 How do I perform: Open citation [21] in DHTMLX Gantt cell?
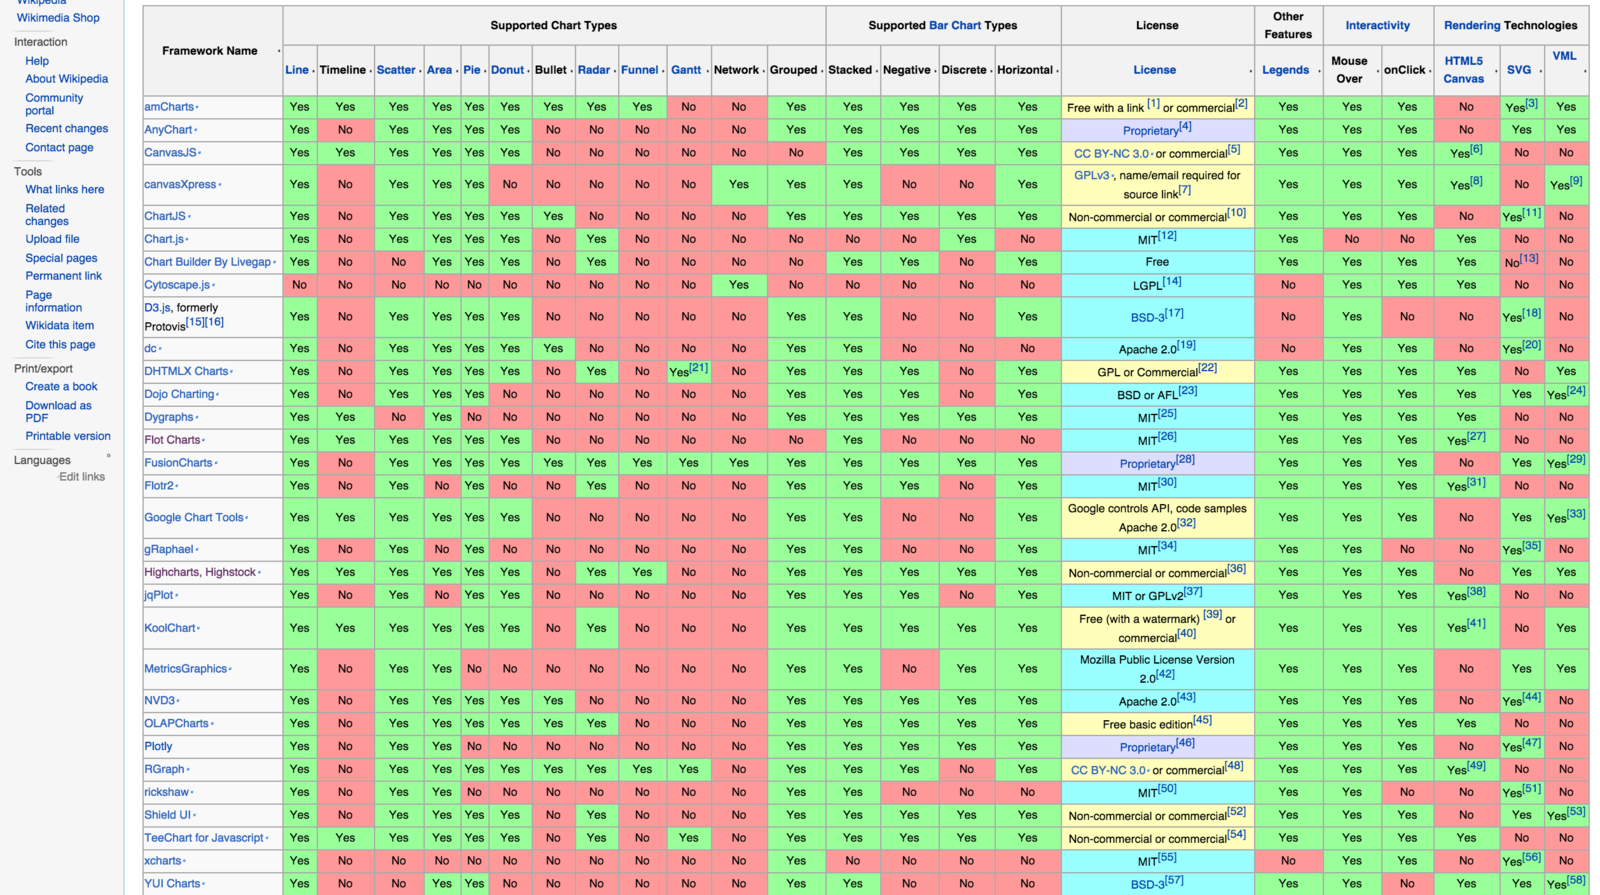pyautogui.click(x=699, y=368)
